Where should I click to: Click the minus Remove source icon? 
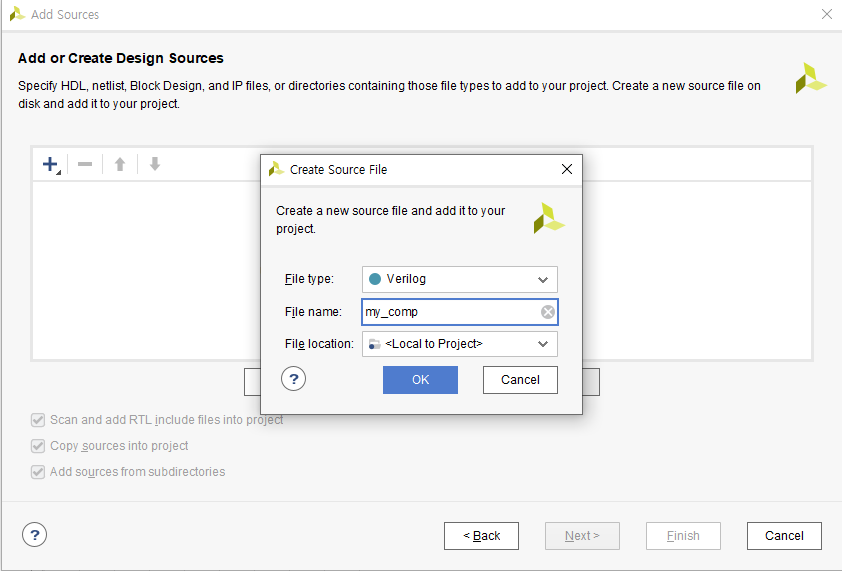point(85,164)
